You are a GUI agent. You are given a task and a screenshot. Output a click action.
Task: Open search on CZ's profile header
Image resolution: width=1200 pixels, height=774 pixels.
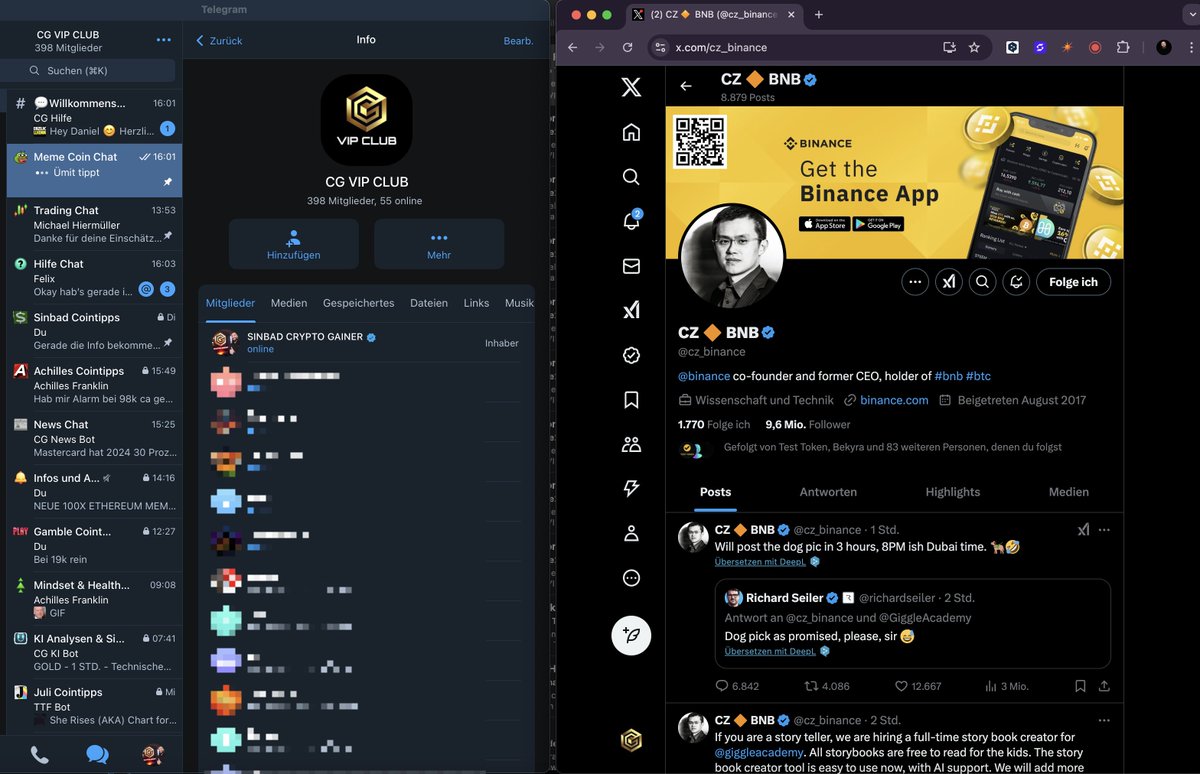coord(982,281)
